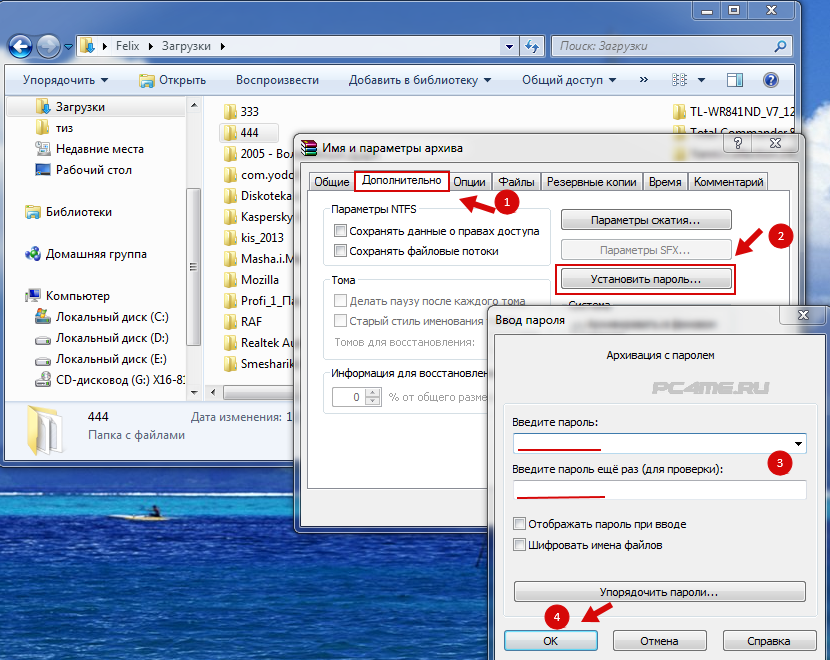Screen dimensions: 830x660
Task: Click Домашняя группа icon in sidebar
Action: pyautogui.click(x=33, y=254)
